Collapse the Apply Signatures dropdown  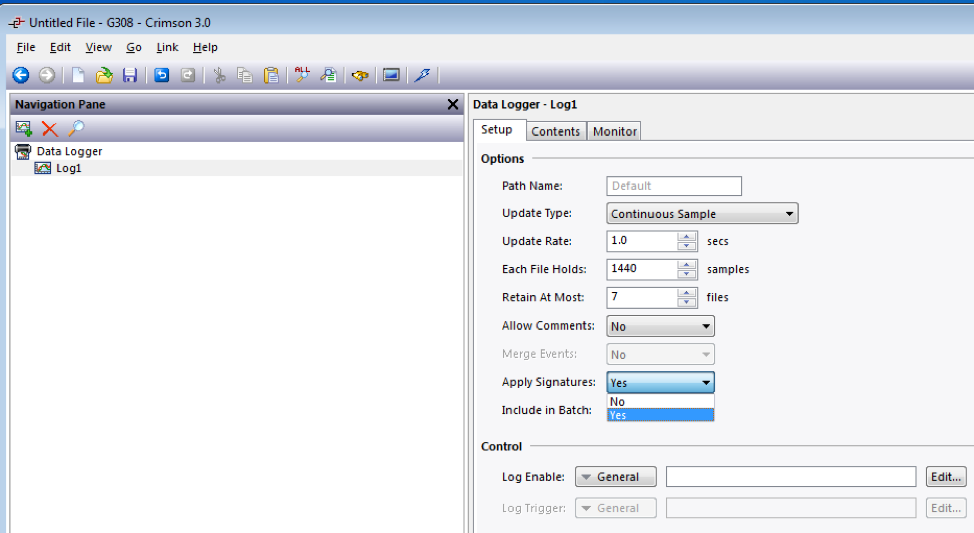coord(660,382)
